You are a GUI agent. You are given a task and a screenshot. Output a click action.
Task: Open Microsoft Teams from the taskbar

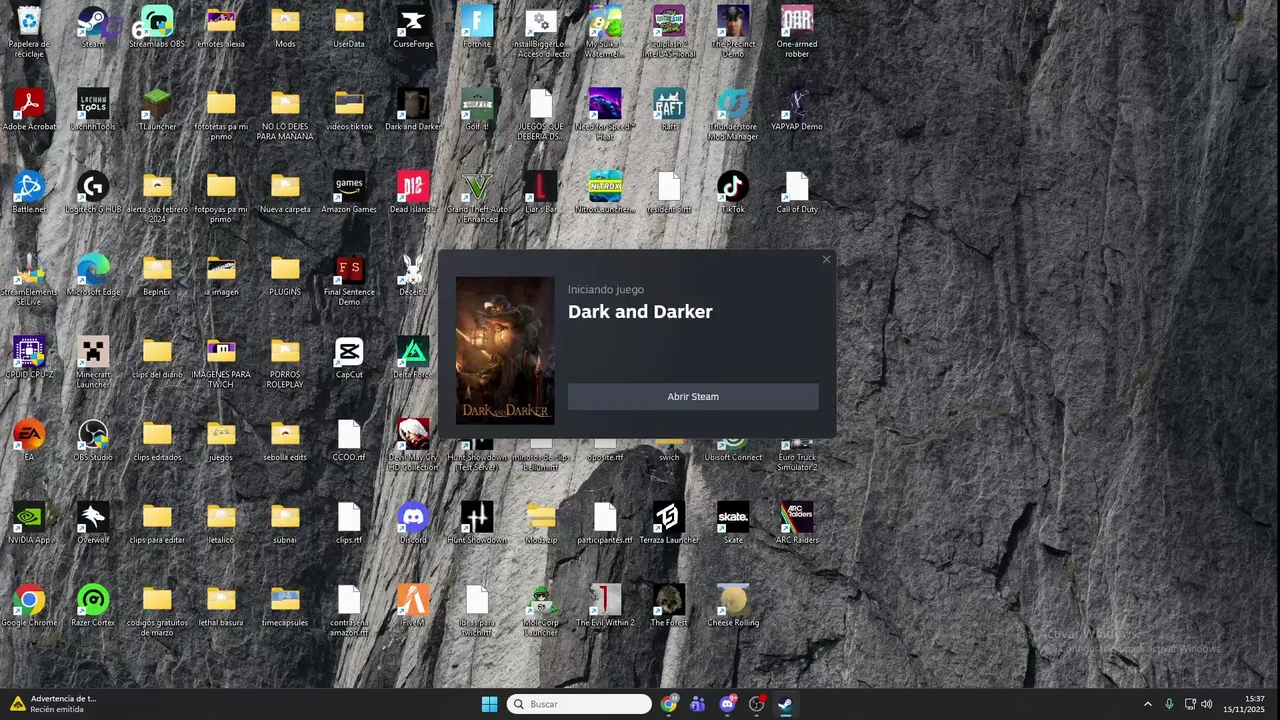tap(698, 704)
